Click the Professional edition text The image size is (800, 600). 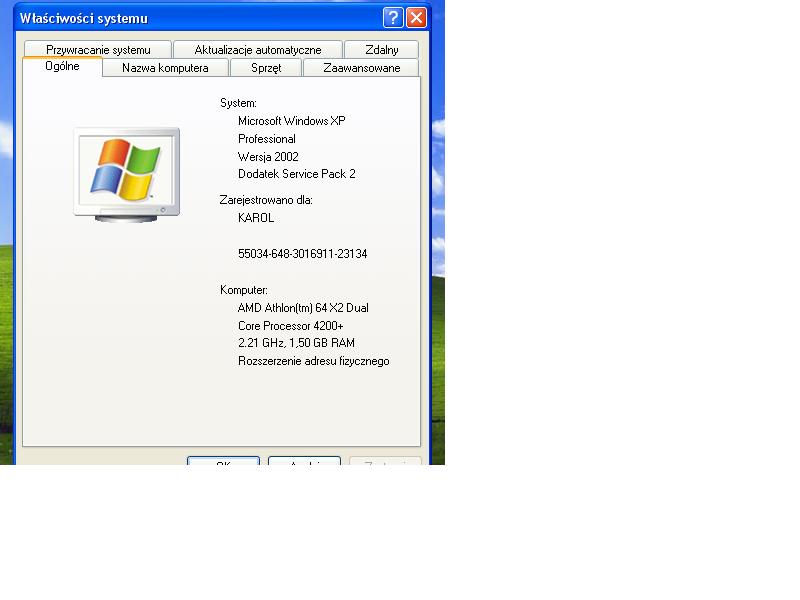coord(266,139)
